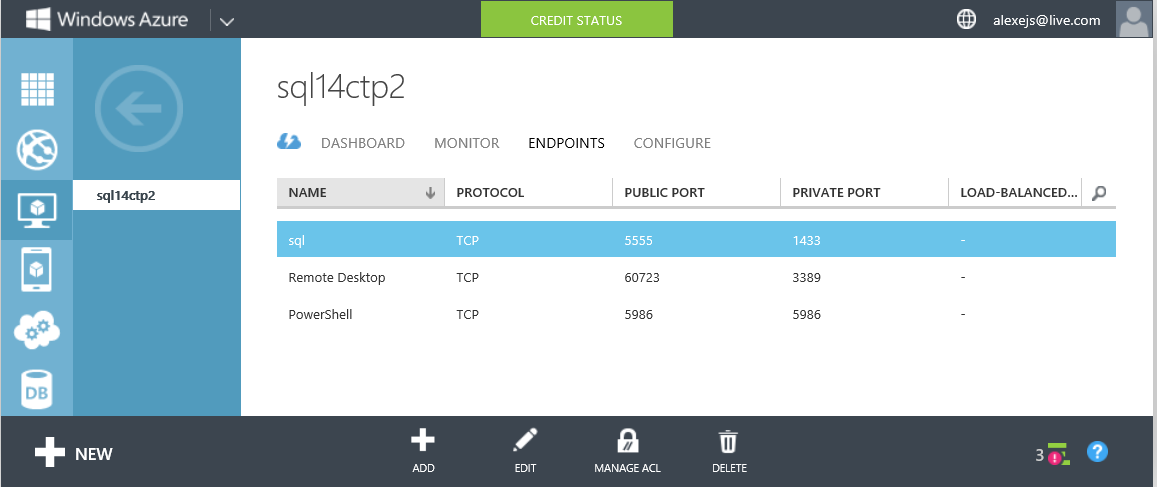Click the Public Port column header
The width and height of the screenshot is (1157, 487).
pos(696,193)
